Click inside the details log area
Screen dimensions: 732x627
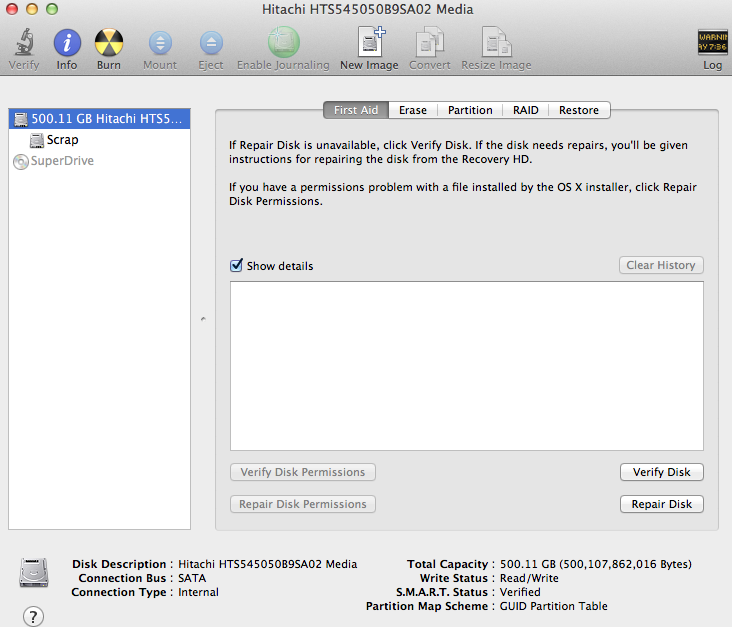(467, 366)
